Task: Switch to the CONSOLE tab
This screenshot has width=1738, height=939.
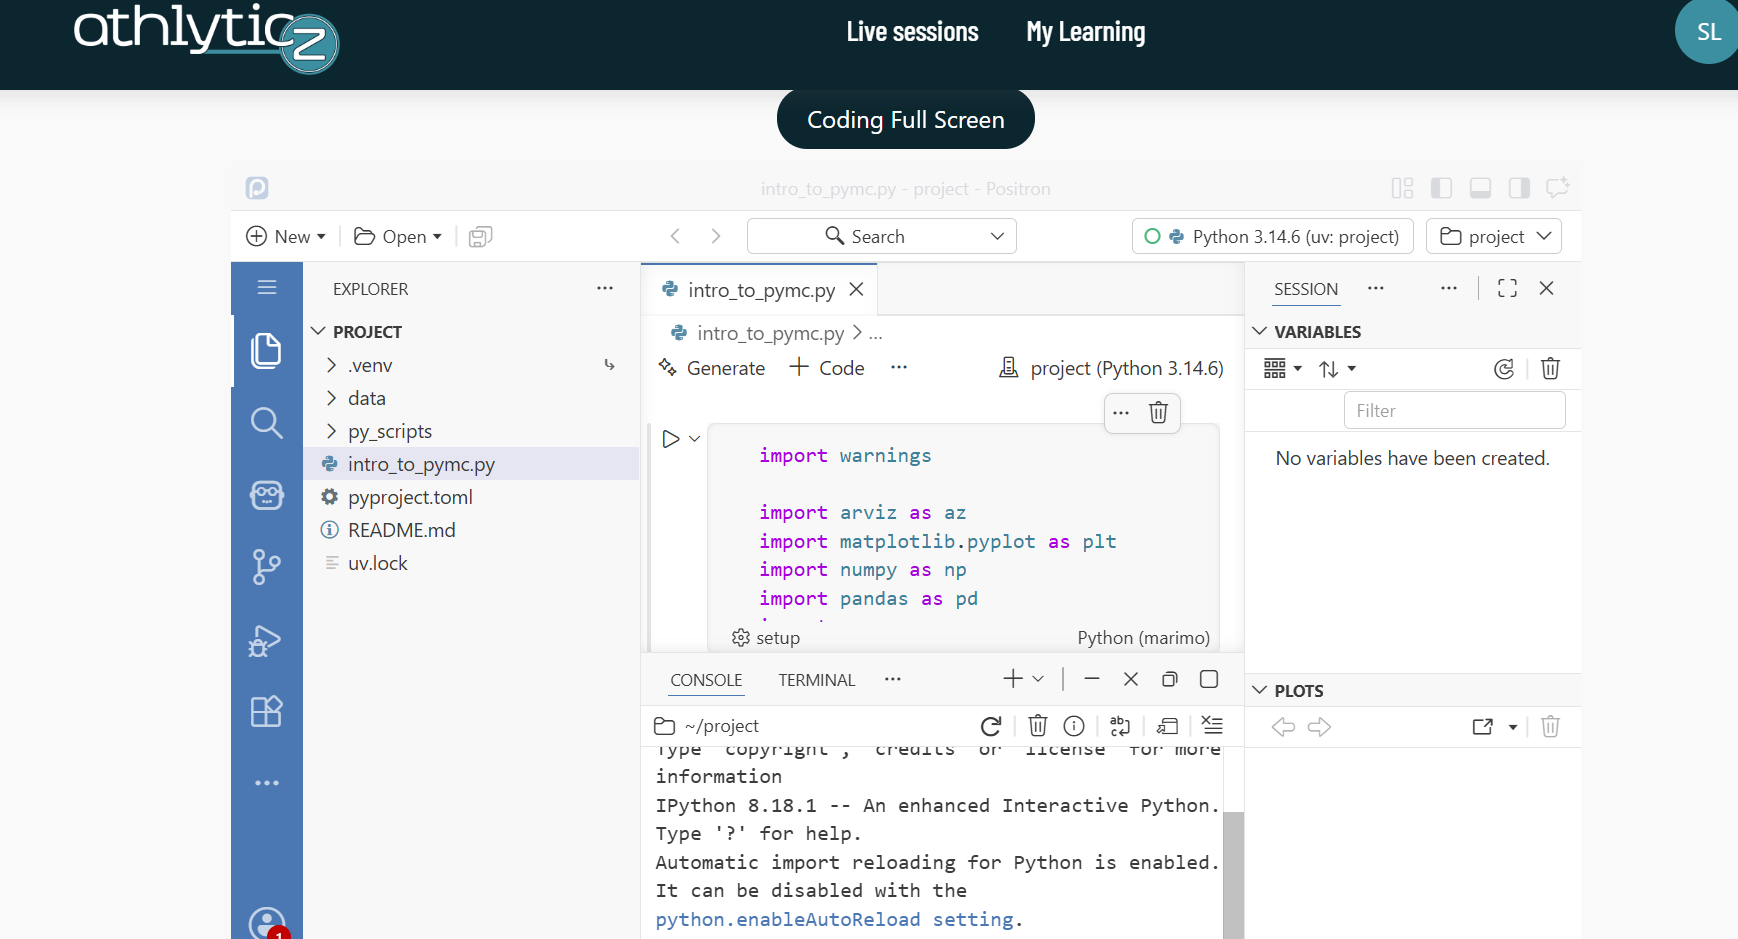Action: click(706, 680)
